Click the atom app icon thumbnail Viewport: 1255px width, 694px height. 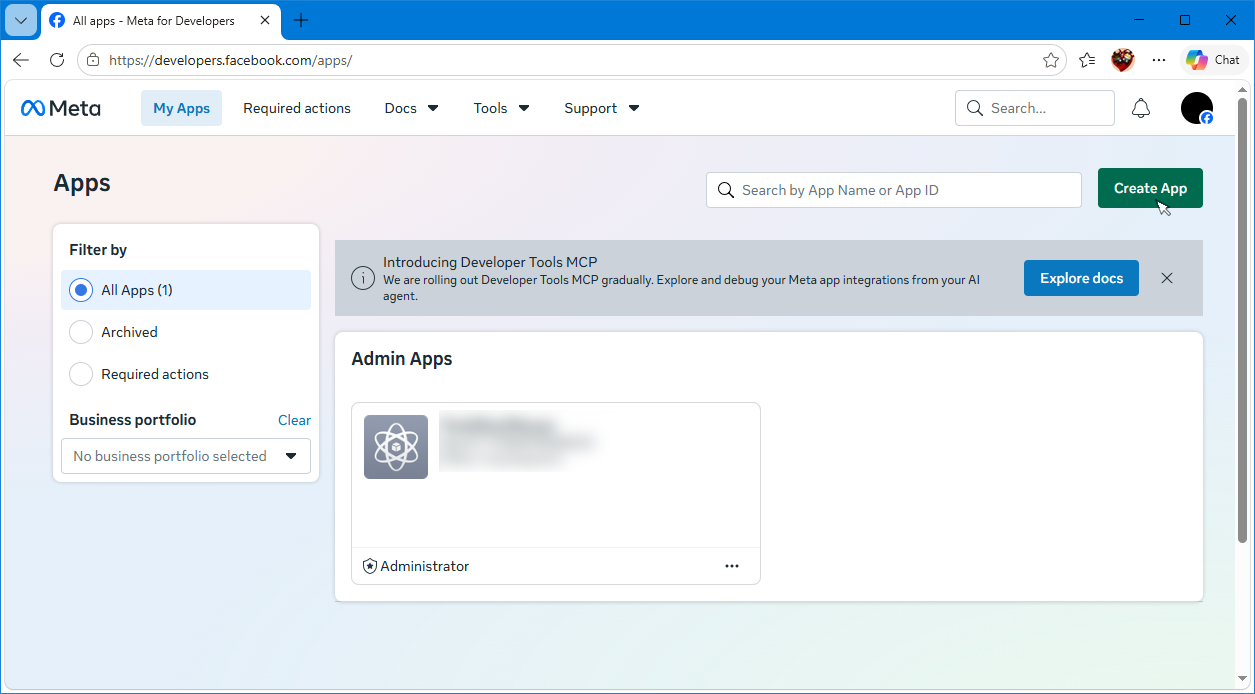[396, 447]
